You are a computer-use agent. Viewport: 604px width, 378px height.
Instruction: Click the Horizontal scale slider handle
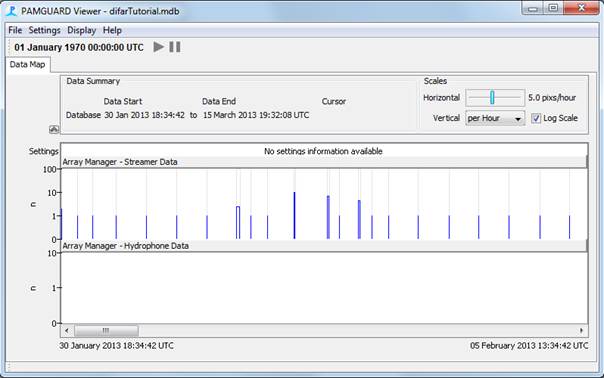point(492,97)
